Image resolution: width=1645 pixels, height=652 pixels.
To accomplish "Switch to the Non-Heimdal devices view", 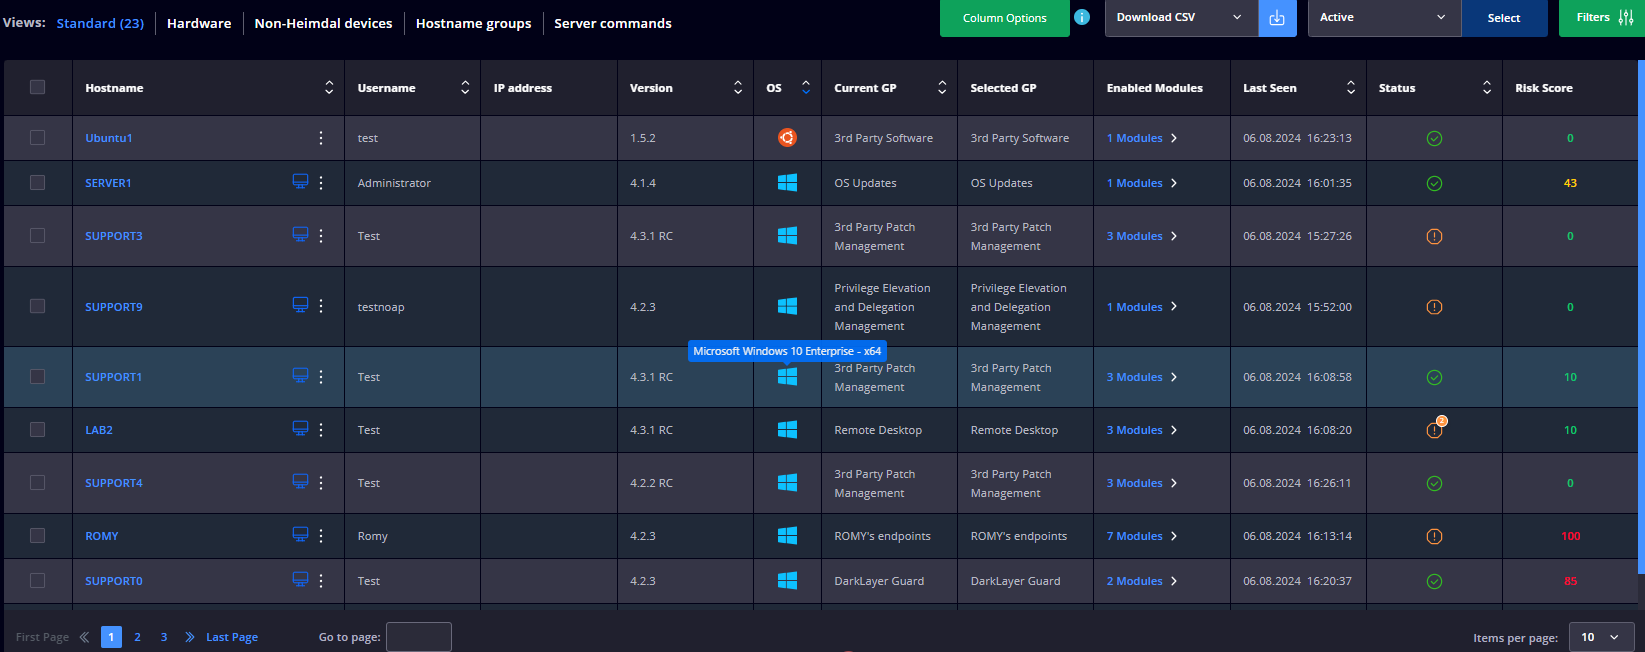I will (x=323, y=23).
